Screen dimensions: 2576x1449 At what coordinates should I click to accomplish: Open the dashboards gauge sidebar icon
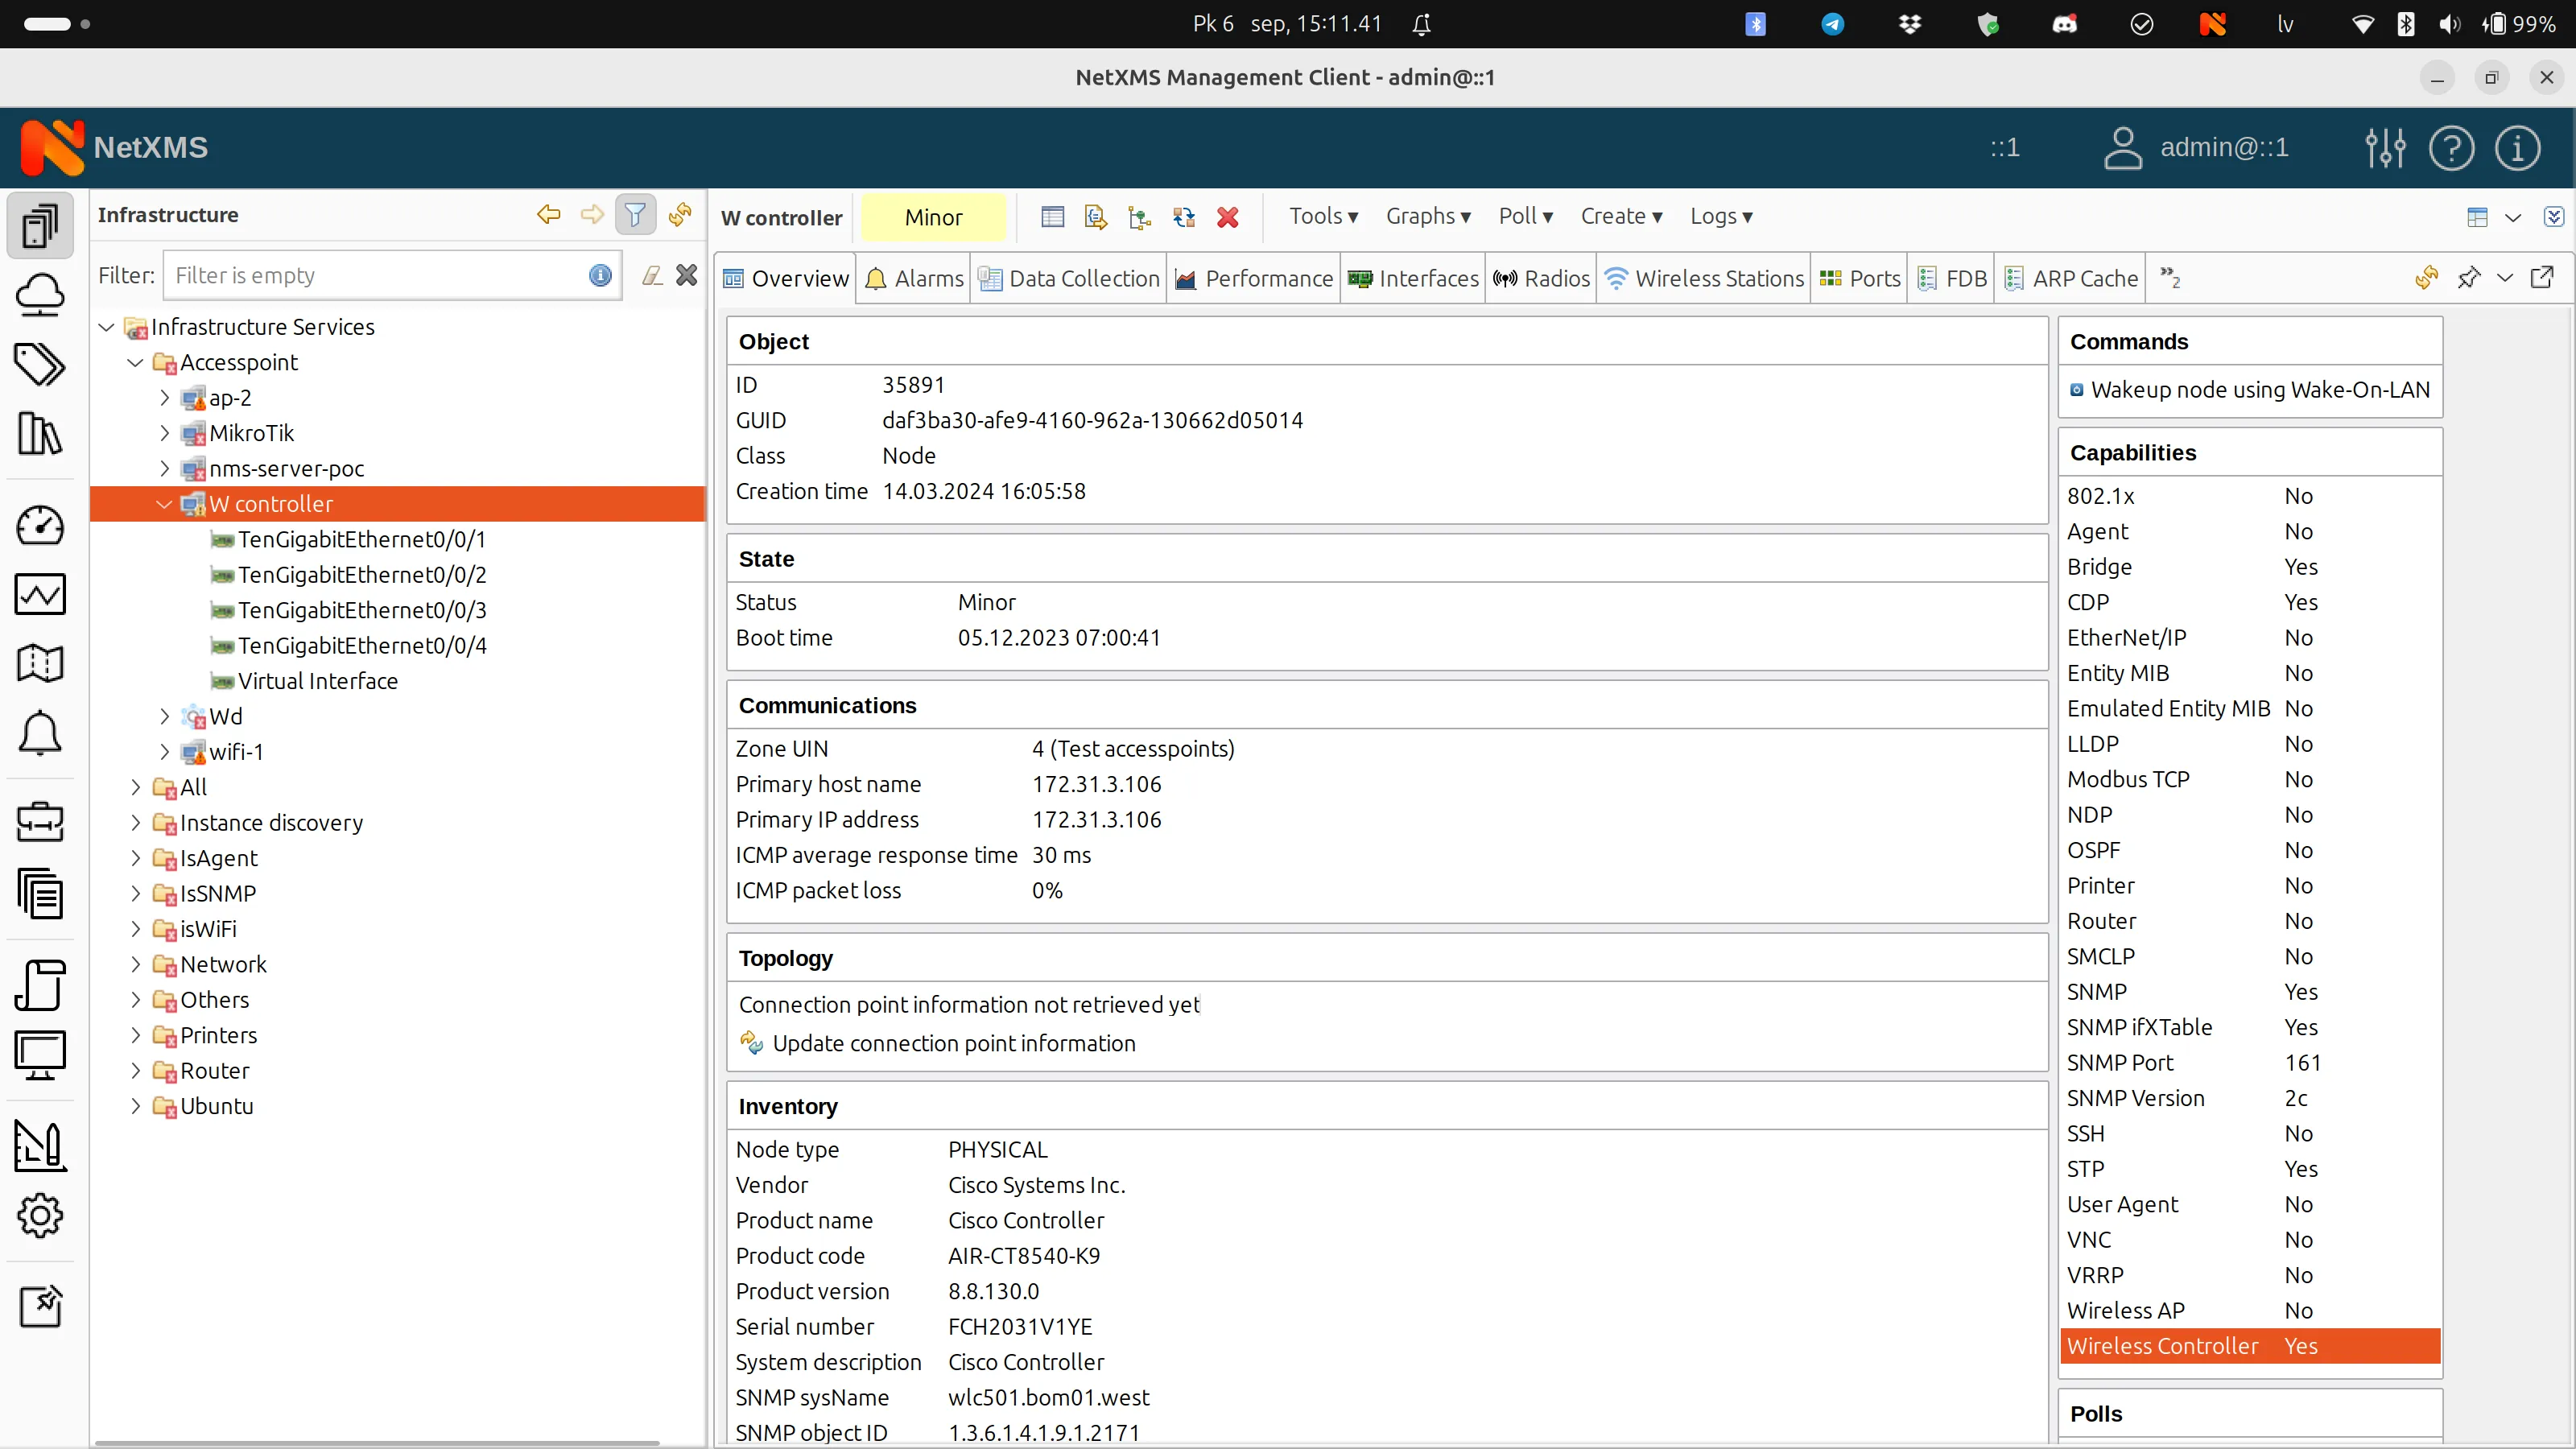(x=40, y=526)
